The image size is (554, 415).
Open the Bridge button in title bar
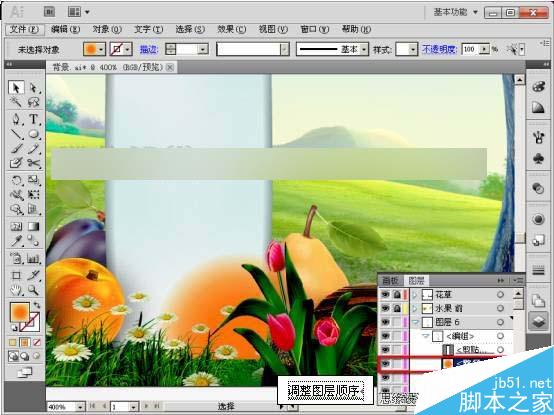point(49,12)
